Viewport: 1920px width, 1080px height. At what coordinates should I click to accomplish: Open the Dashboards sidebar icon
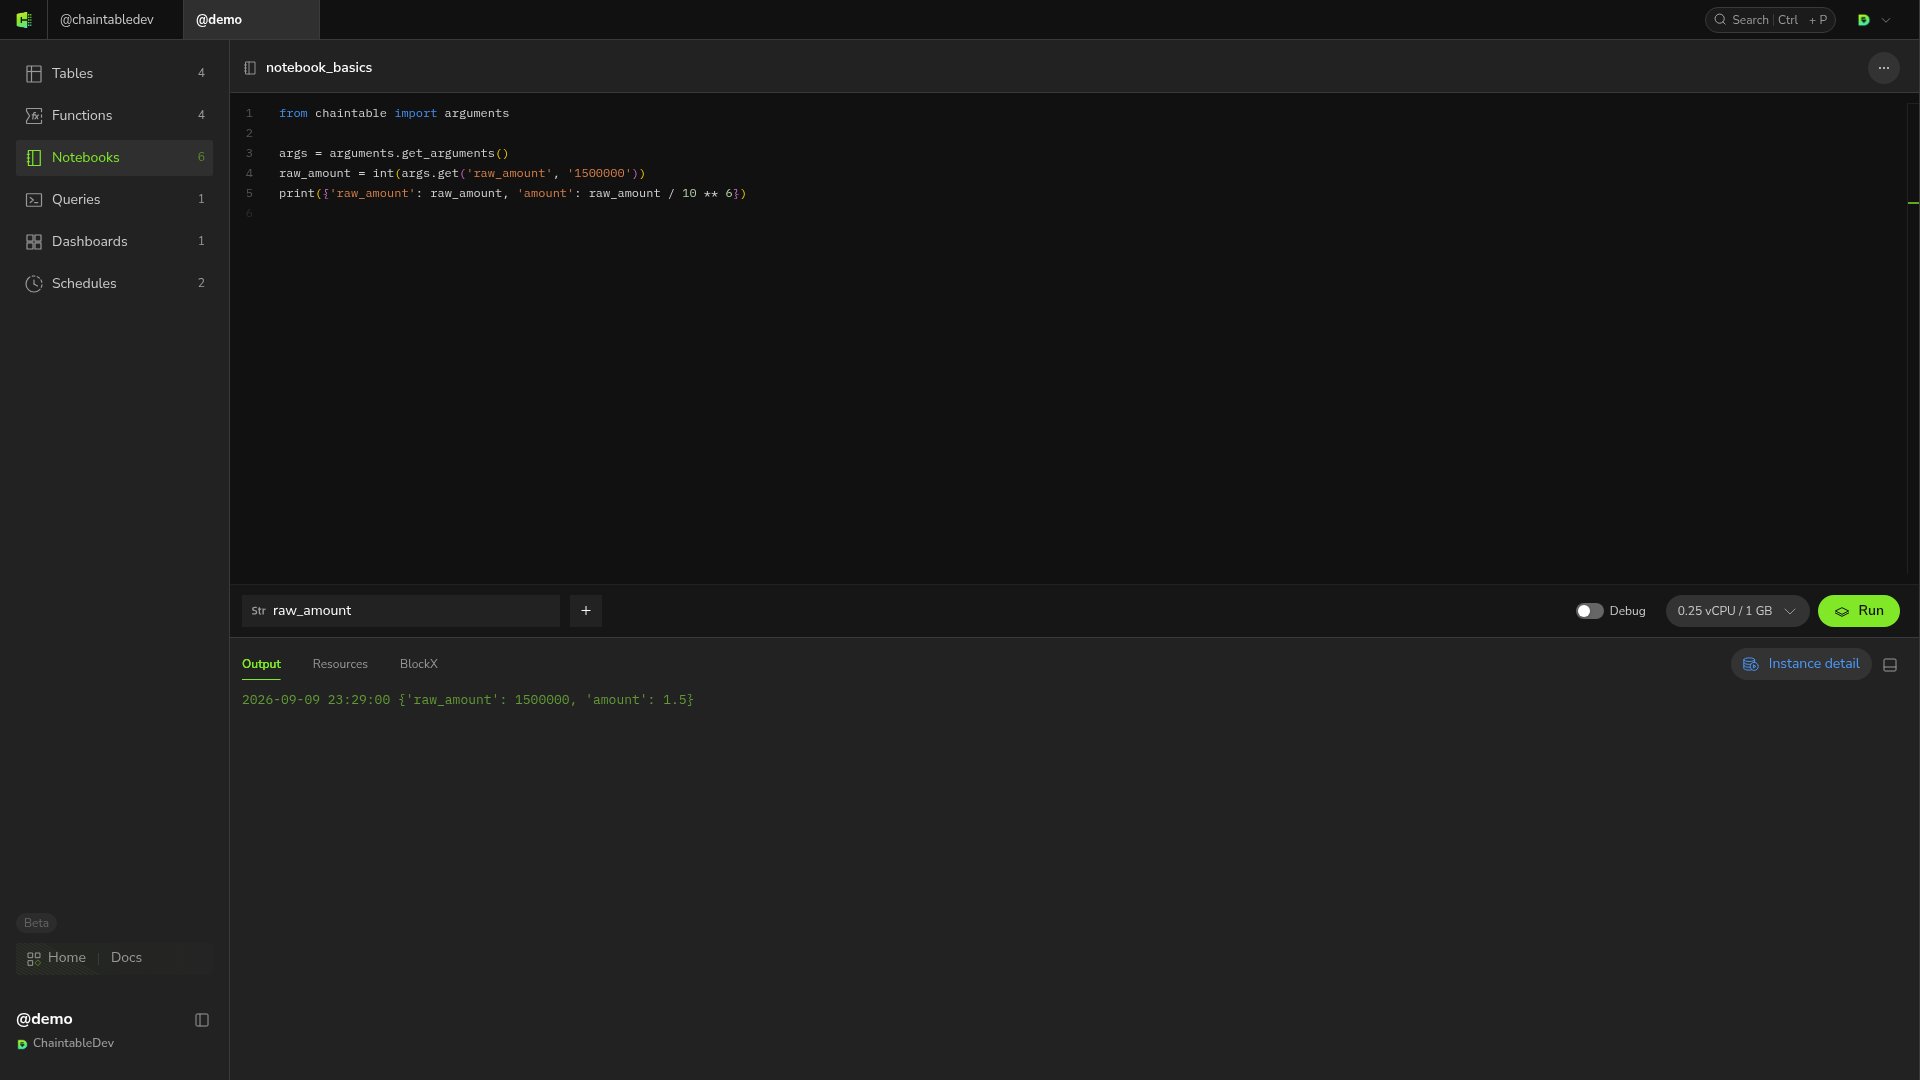pyautogui.click(x=34, y=242)
